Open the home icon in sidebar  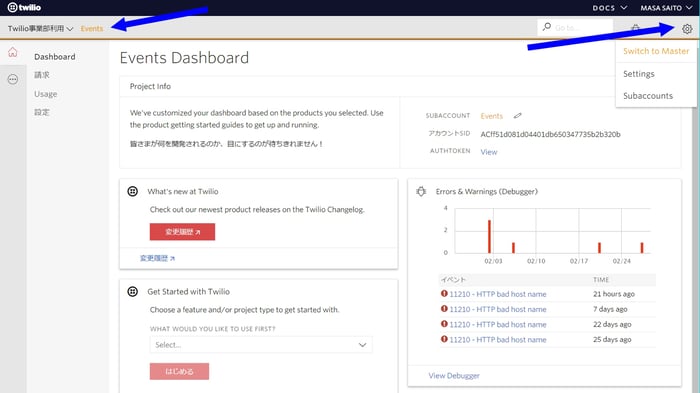[x=13, y=52]
